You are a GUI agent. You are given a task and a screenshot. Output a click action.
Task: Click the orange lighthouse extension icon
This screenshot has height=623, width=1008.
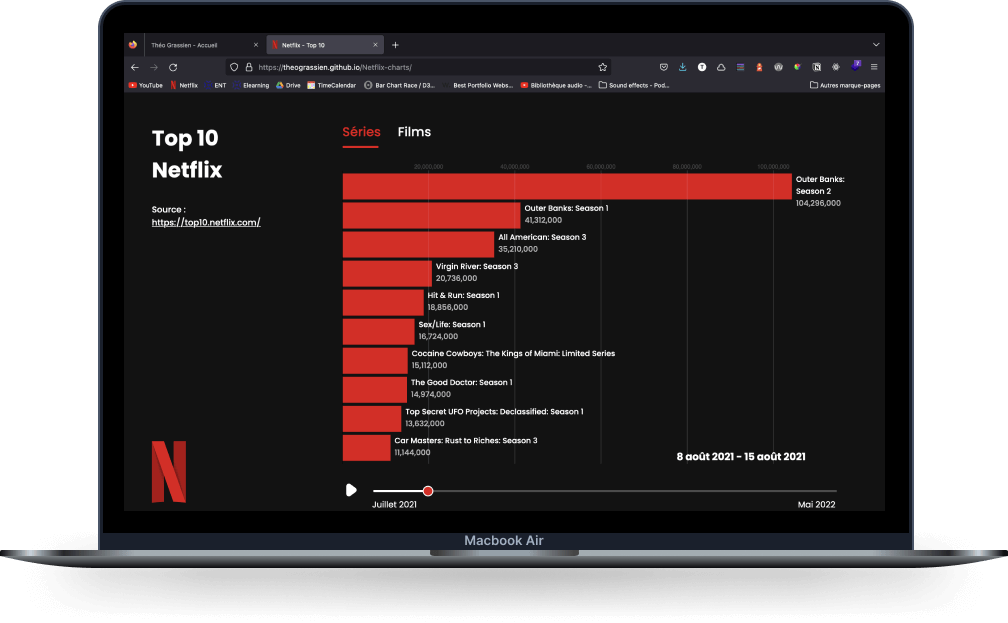(x=759, y=67)
